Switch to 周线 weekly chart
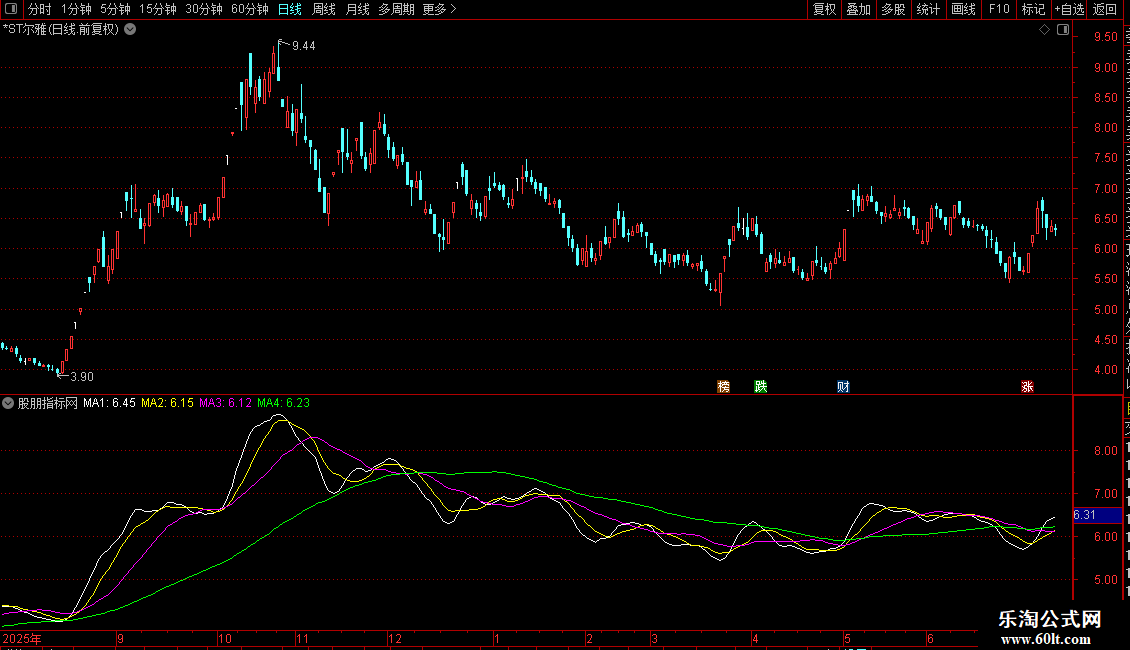The width and height of the screenshot is (1130, 650). tap(324, 9)
